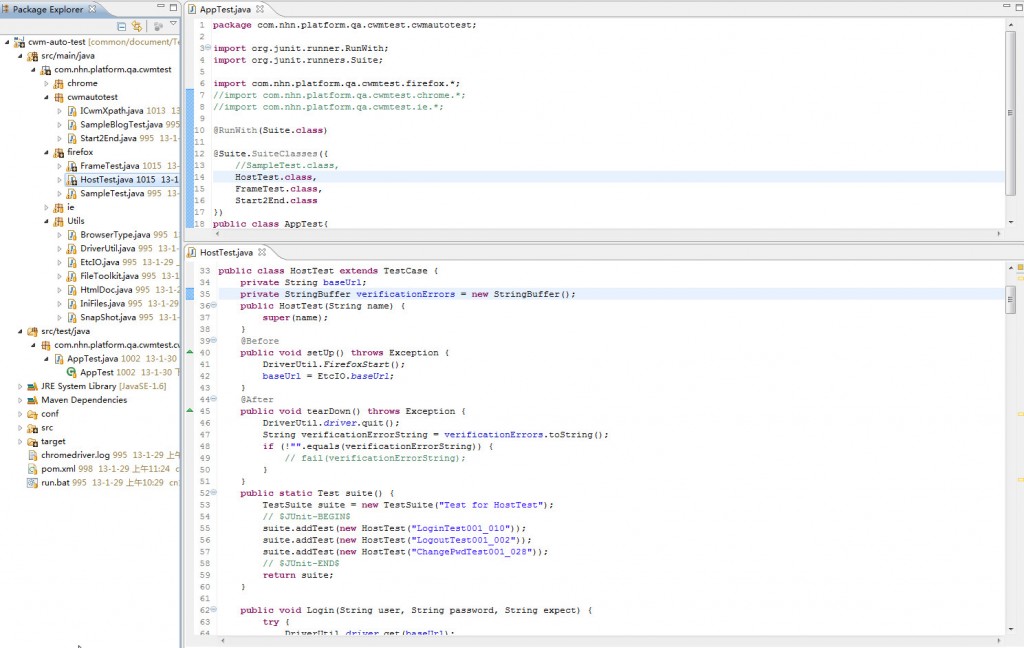The image size is (1024, 648).
Task: Select the ie package label
Action: pos(71,207)
